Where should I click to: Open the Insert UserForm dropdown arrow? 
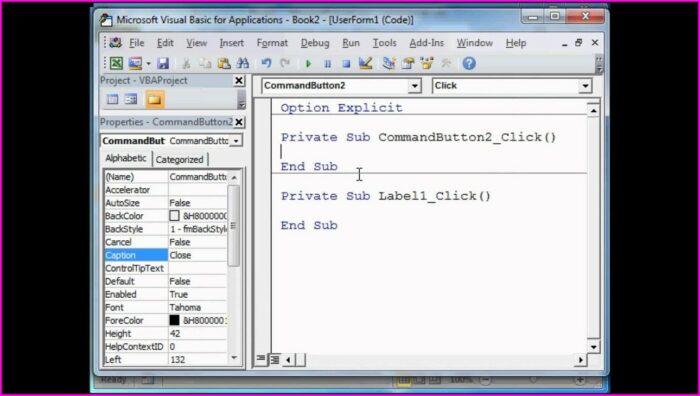[x=148, y=64]
